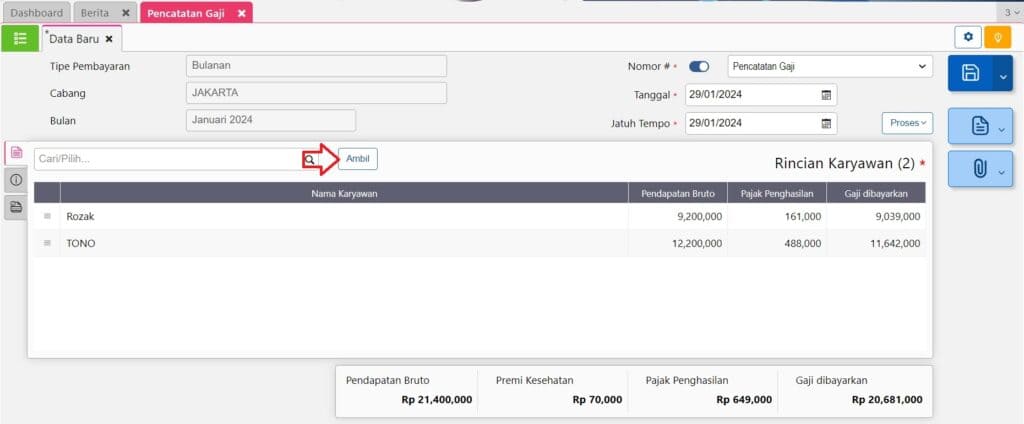Click the blue save (floppy disk) icon
The width and height of the screenshot is (1024, 424).
click(969, 73)
